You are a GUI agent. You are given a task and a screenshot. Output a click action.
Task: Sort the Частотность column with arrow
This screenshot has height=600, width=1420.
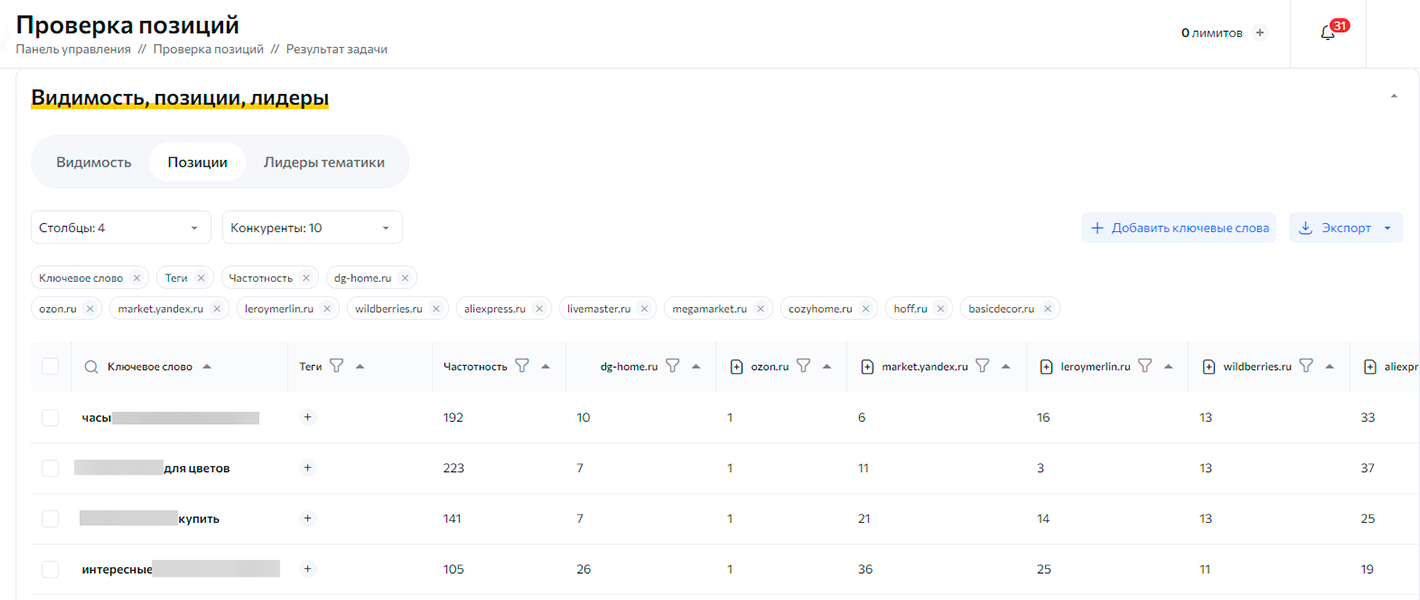546,367
